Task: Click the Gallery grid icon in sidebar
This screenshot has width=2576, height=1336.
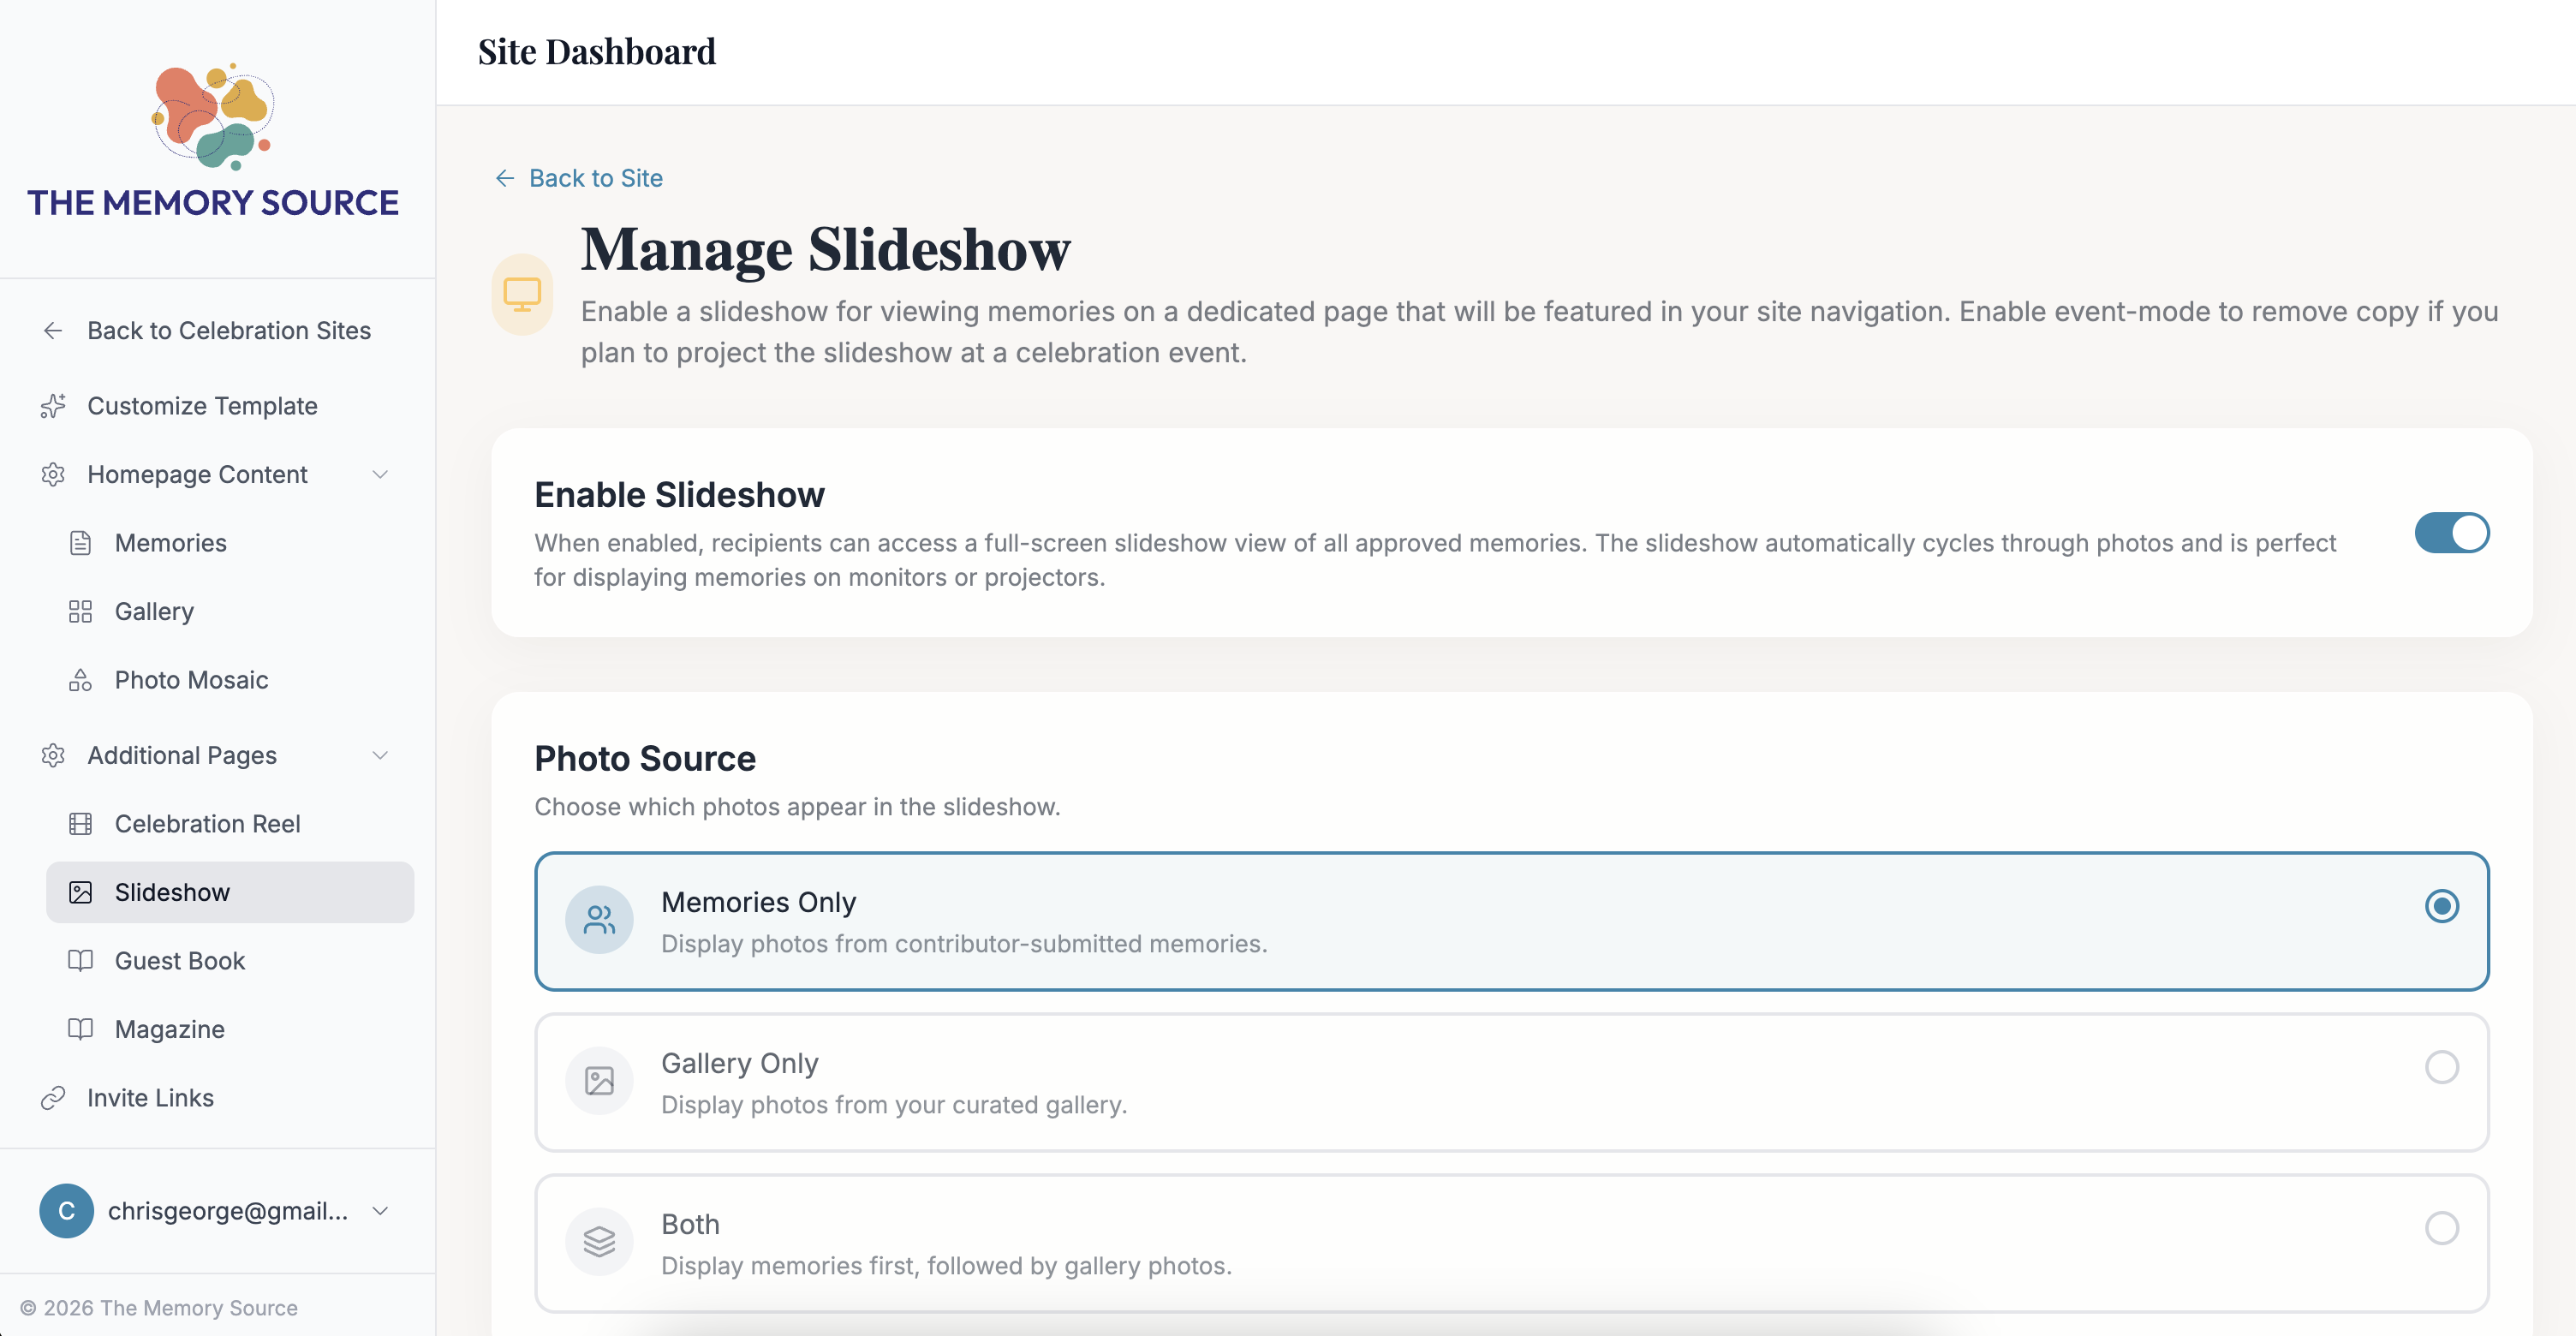Action: pyautogui.click(x=81, y=611)
